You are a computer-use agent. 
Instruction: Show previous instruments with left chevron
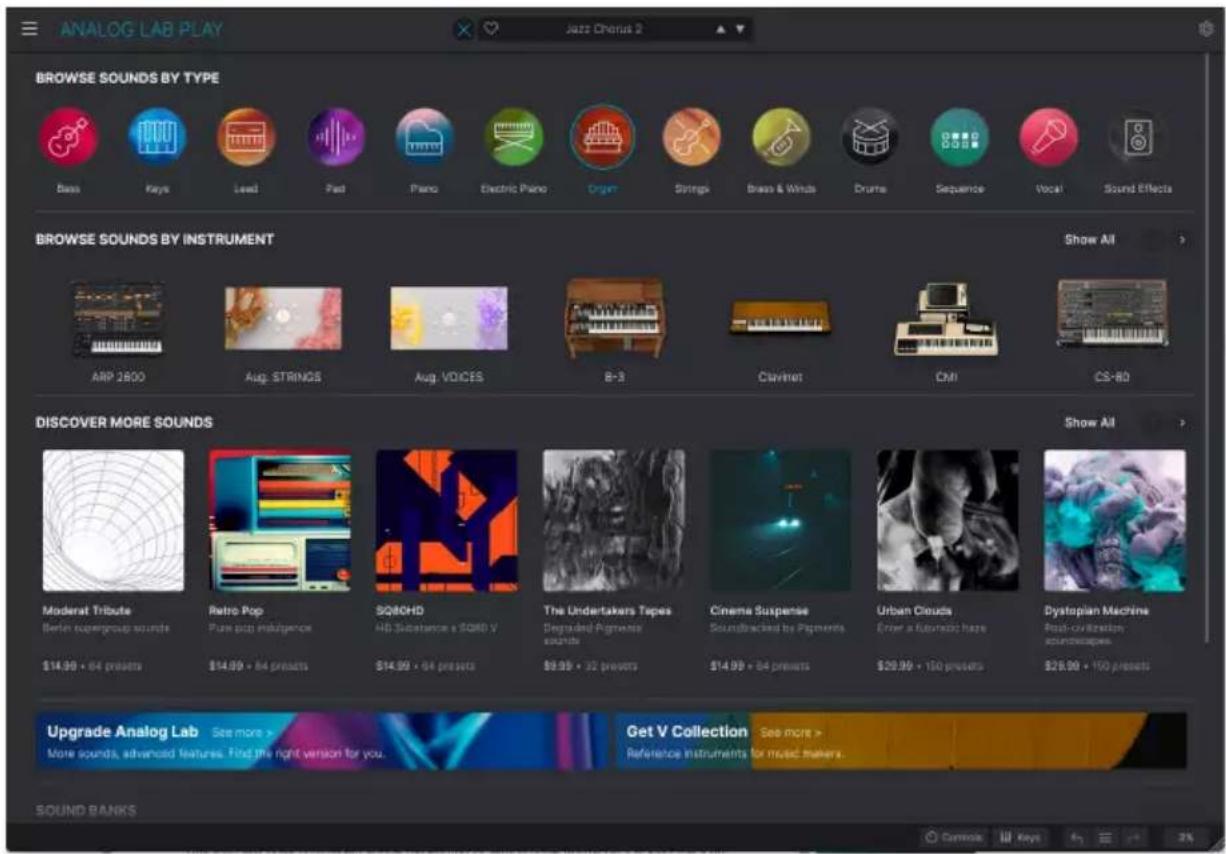point(1153,240)
